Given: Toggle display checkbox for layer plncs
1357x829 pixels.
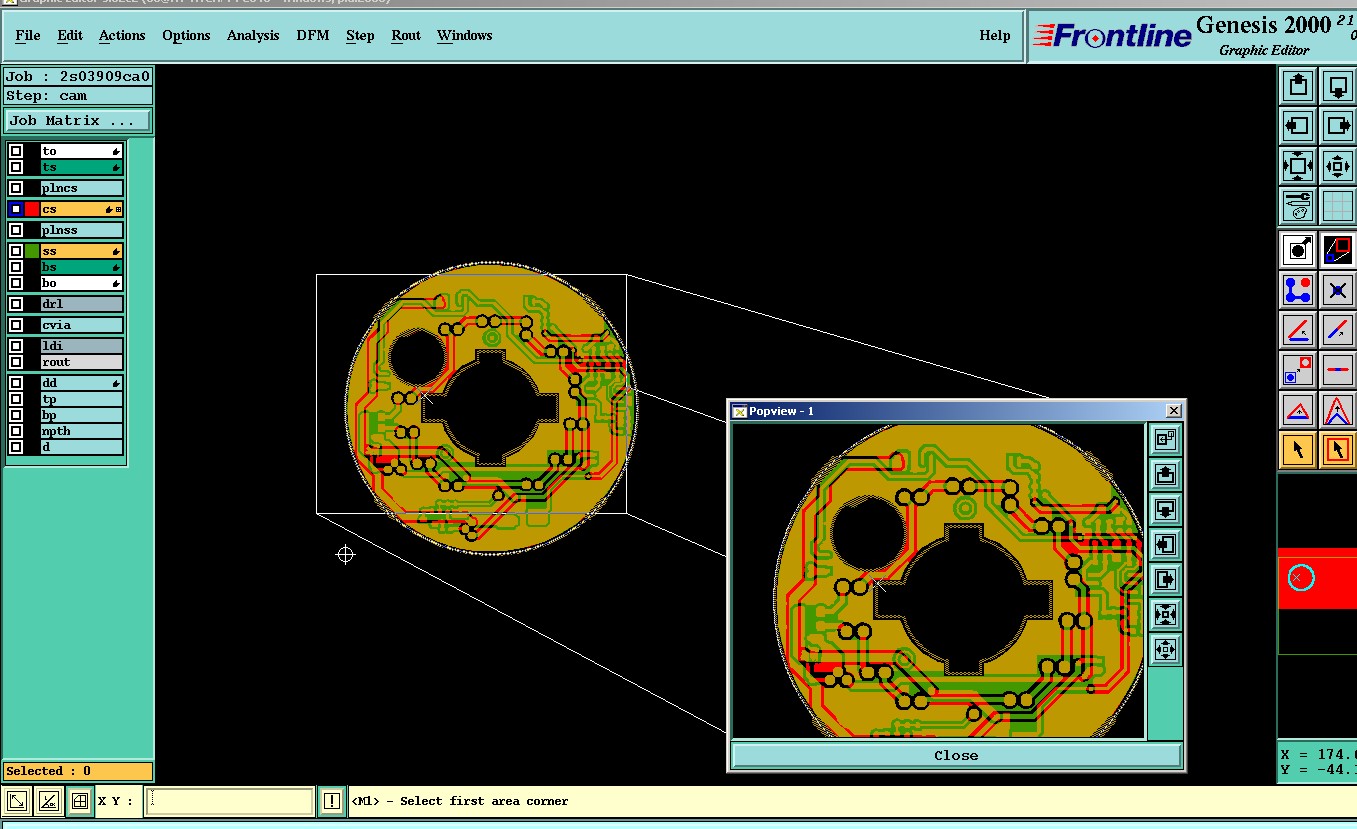Looking at the screenshot, I should tap(16, 188).
